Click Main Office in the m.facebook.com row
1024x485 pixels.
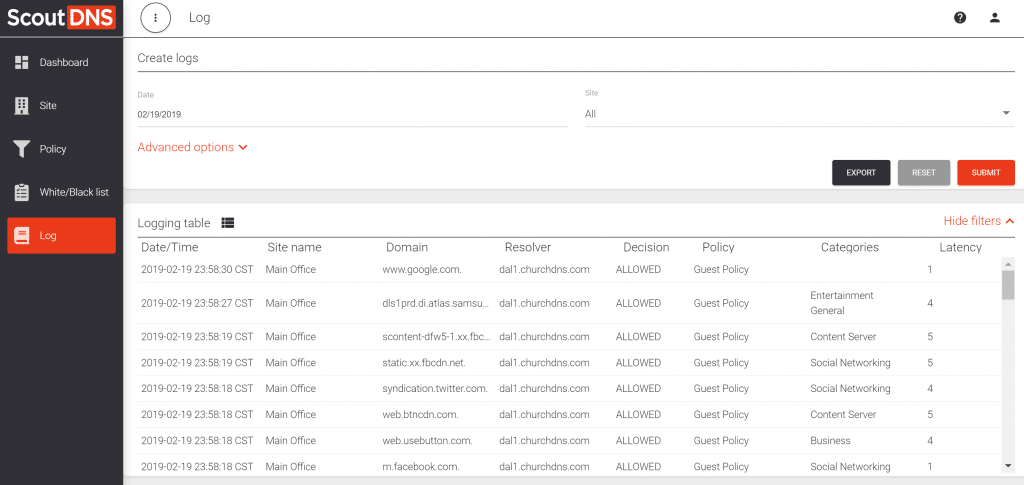click(290, 467)
